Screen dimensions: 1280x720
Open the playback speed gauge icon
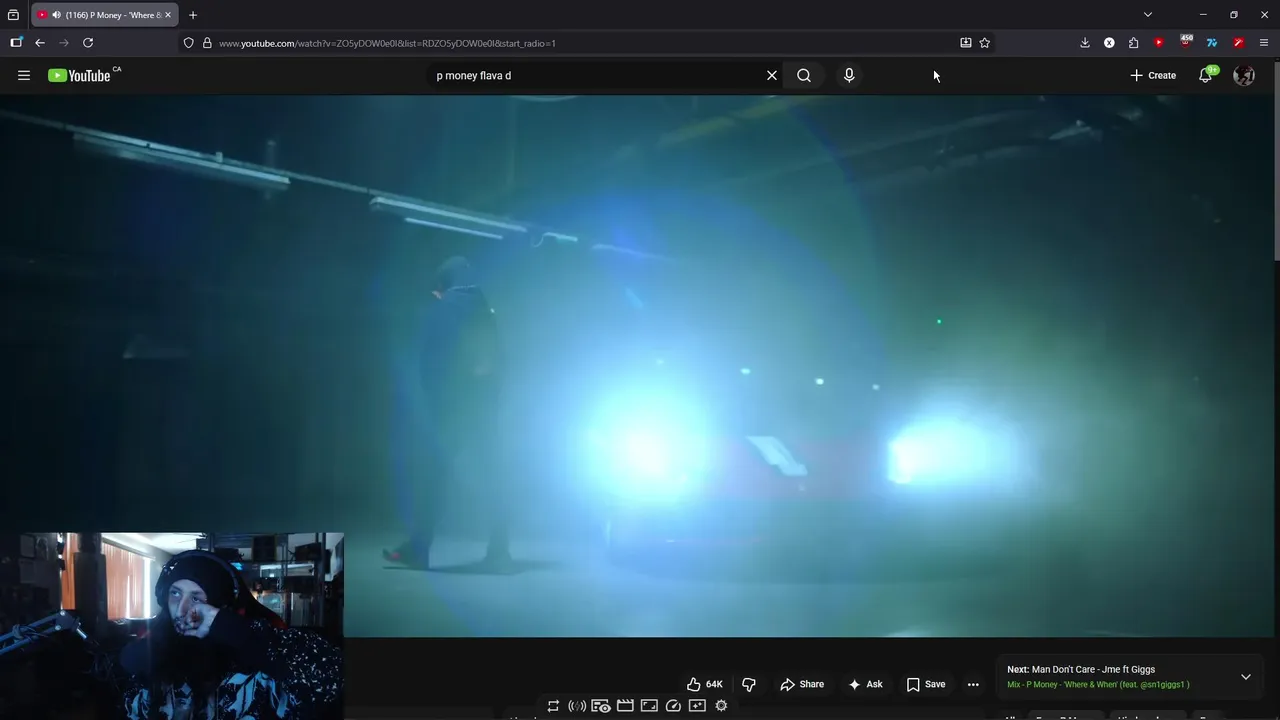[673, 706]
